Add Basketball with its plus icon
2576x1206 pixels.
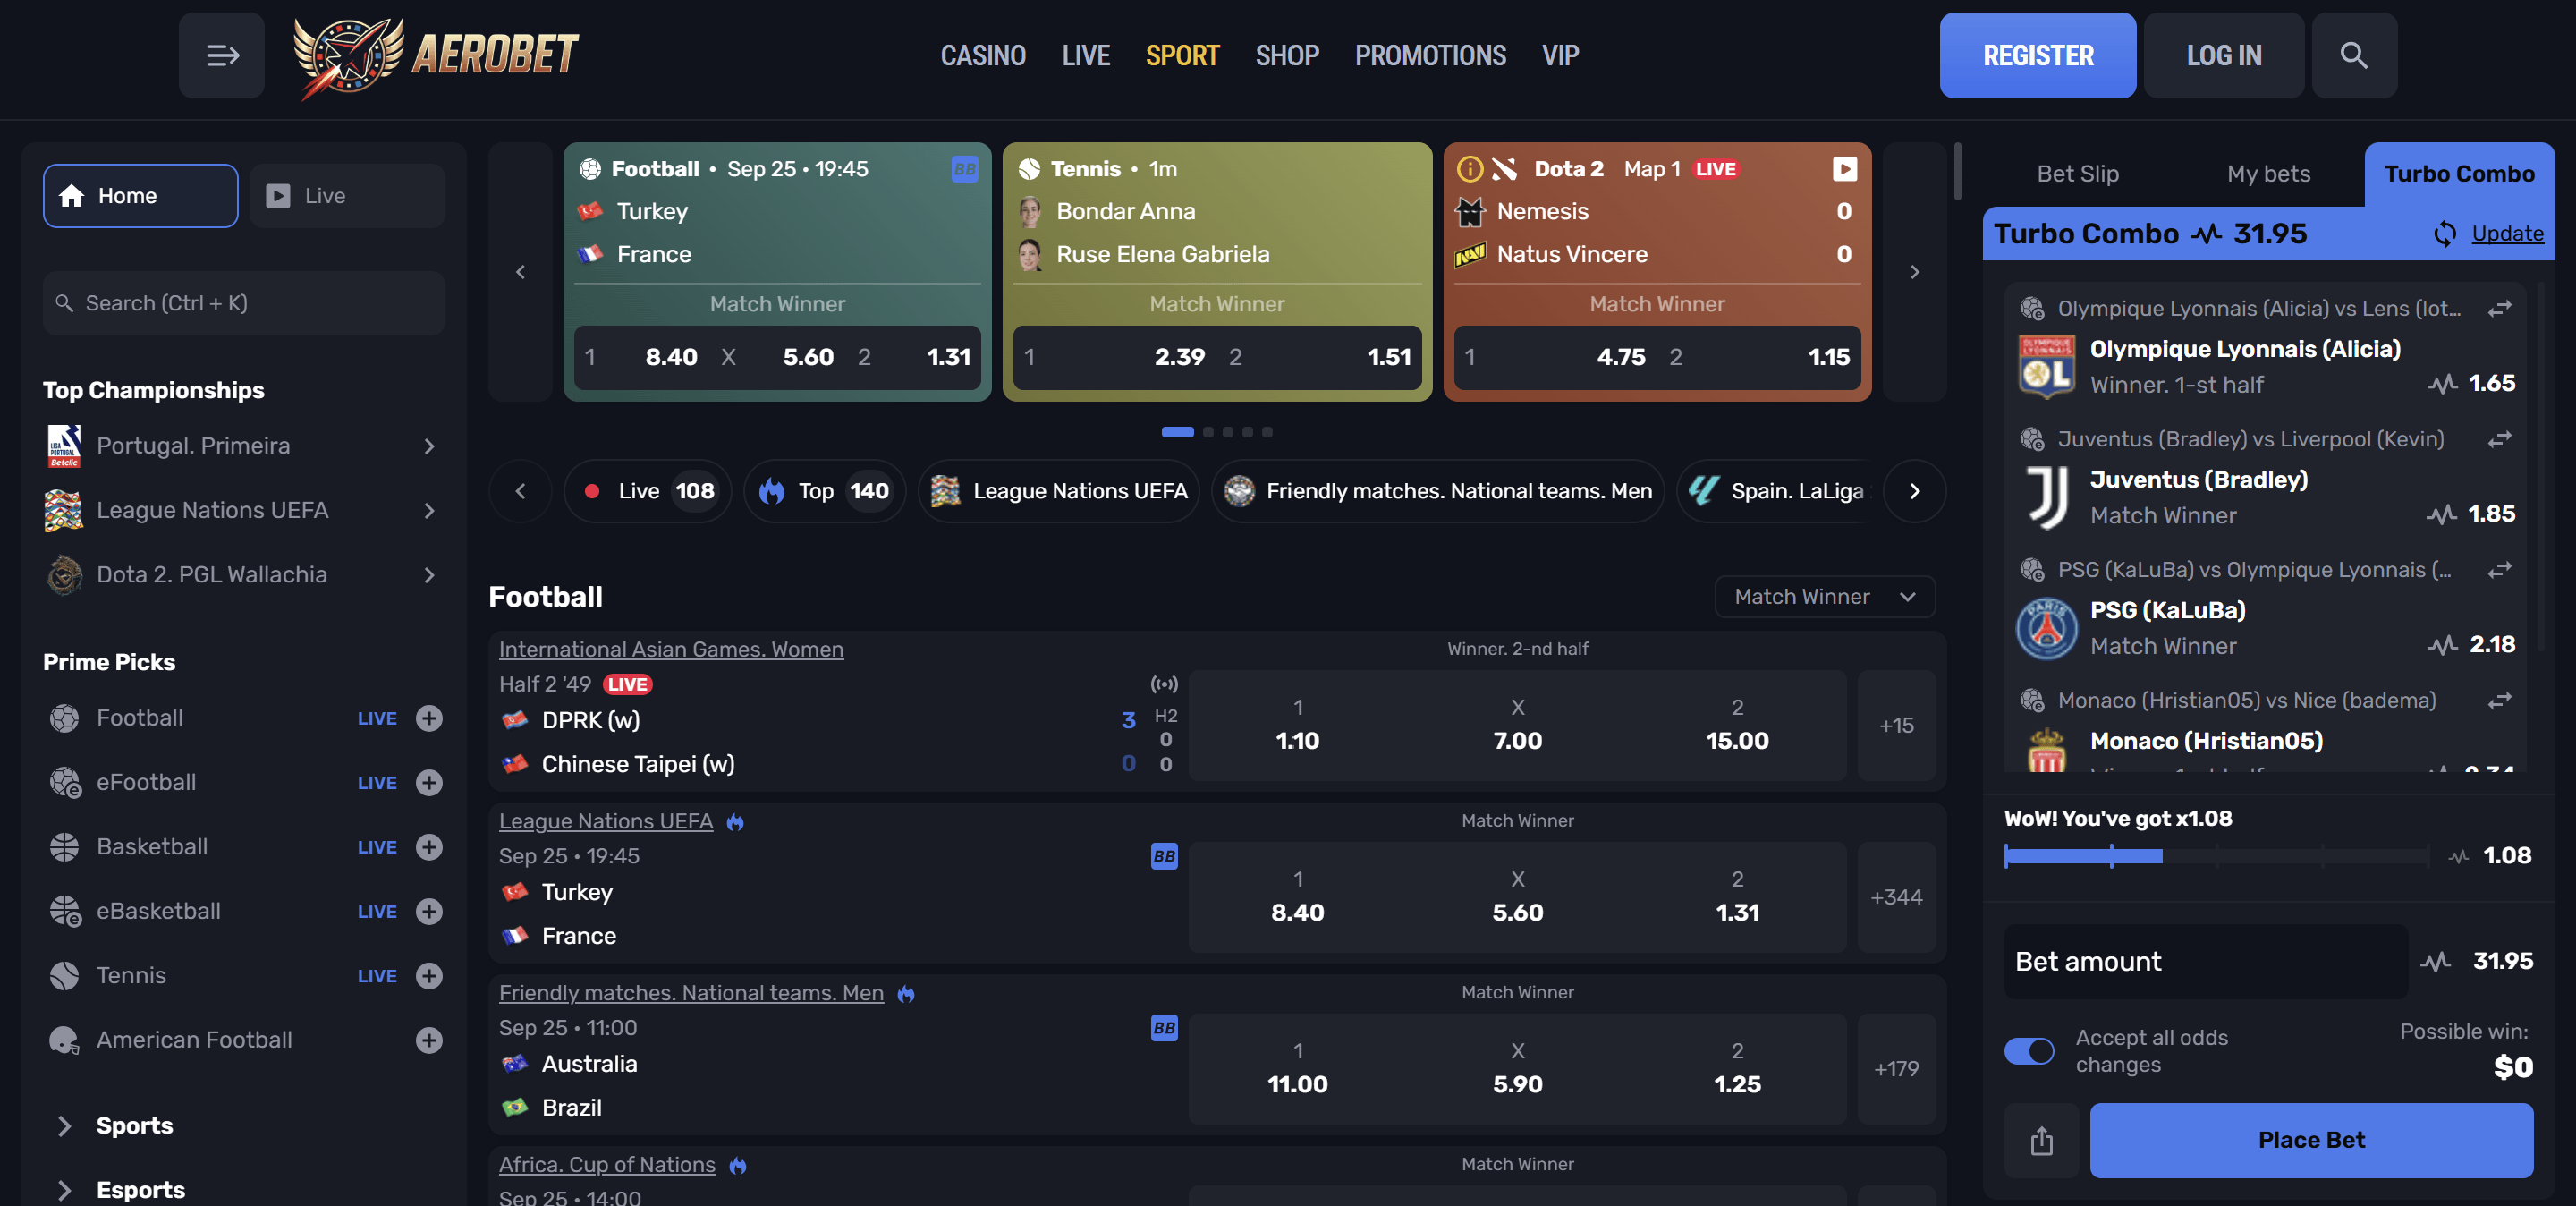[429, 847]
